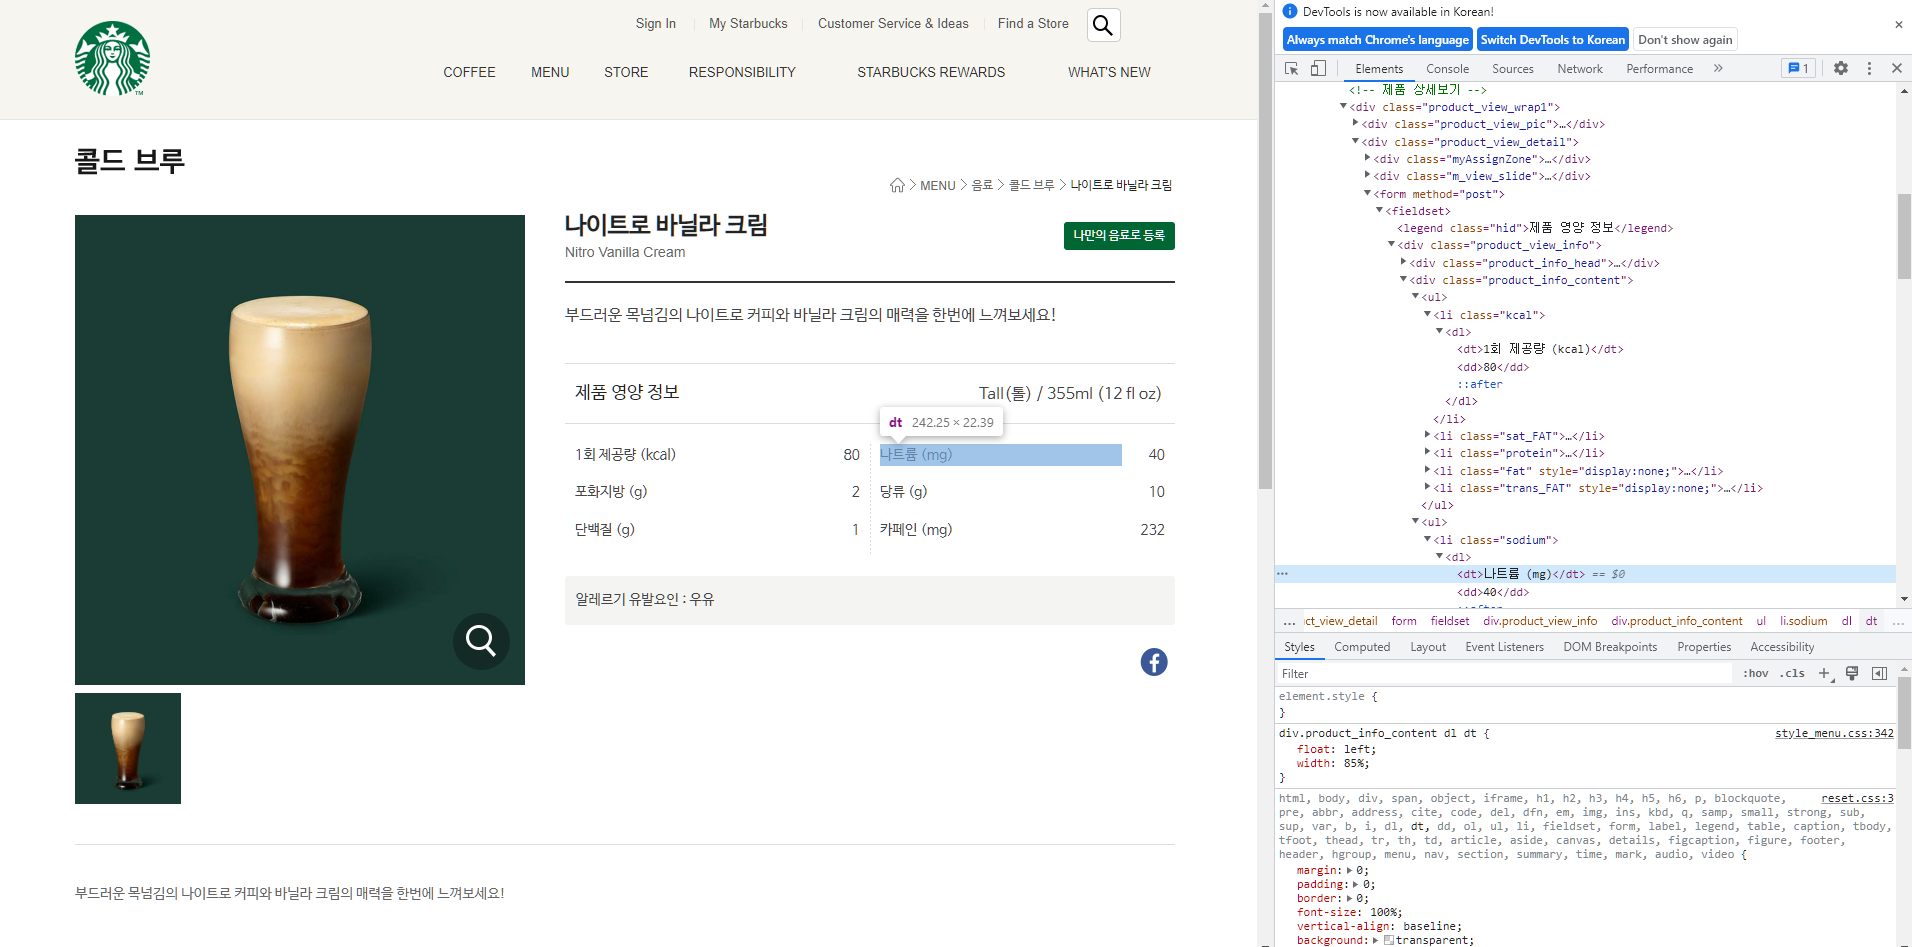Select the small product thumbnail image

pyautogui.click(x=128, y=748)
